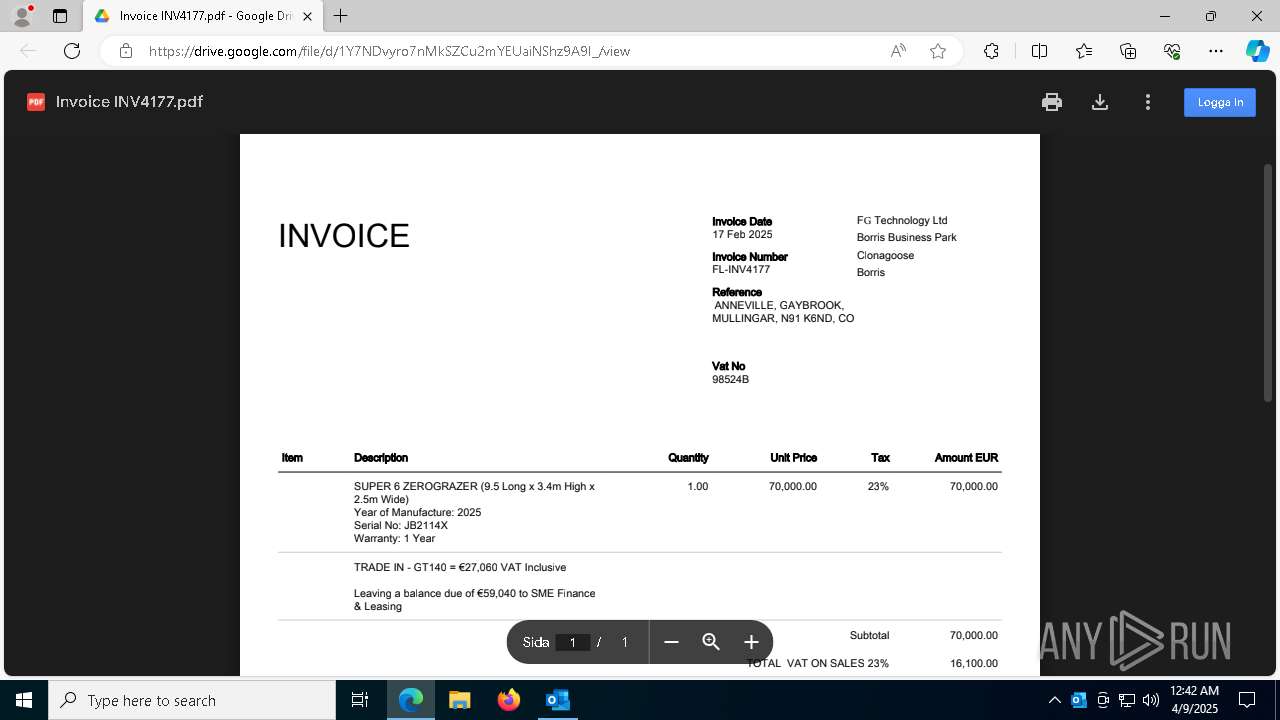
Task: Click the page vertical scrollbar
Action: [1268, 283]
